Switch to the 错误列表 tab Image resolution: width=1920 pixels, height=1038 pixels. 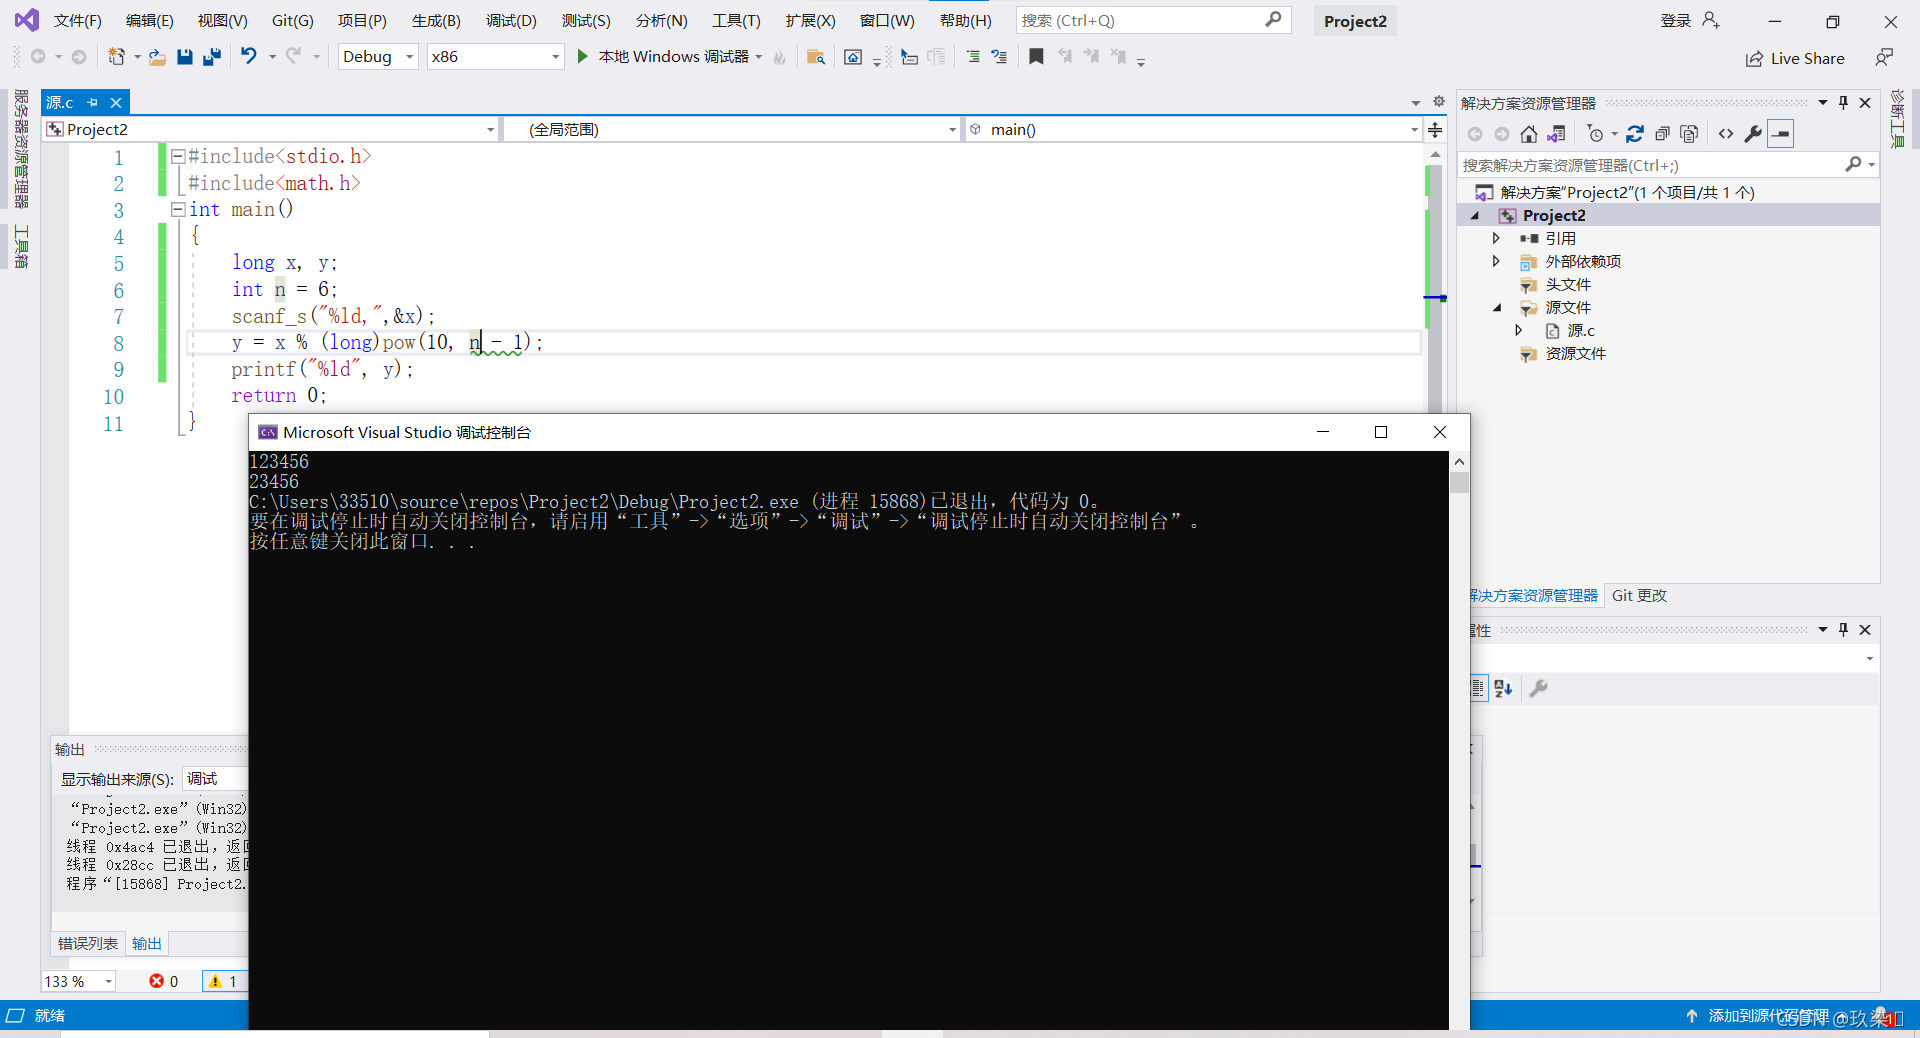point(88,944)
